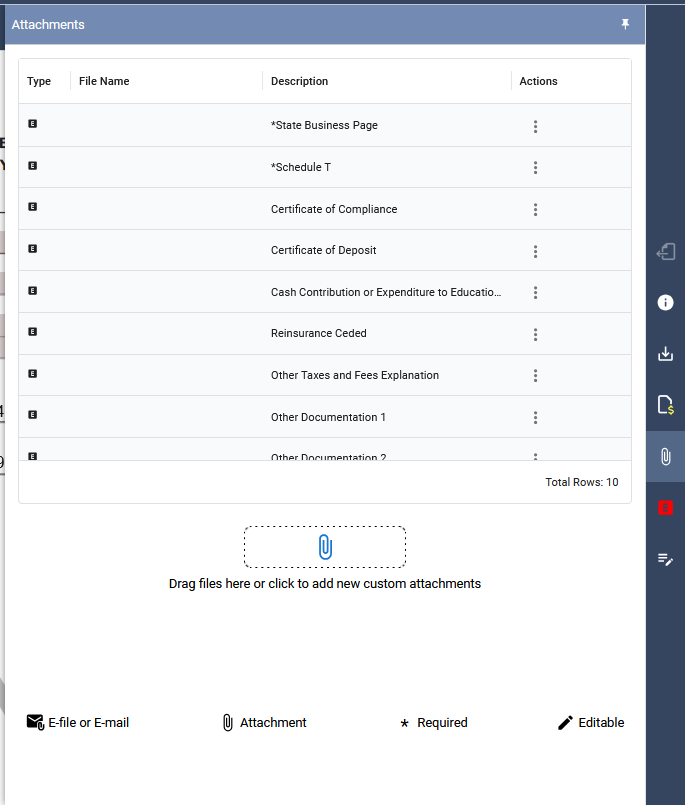This screenshot has height=805, width=685.
Task: Click the paperclip upload drop zone
Action: 325,547
